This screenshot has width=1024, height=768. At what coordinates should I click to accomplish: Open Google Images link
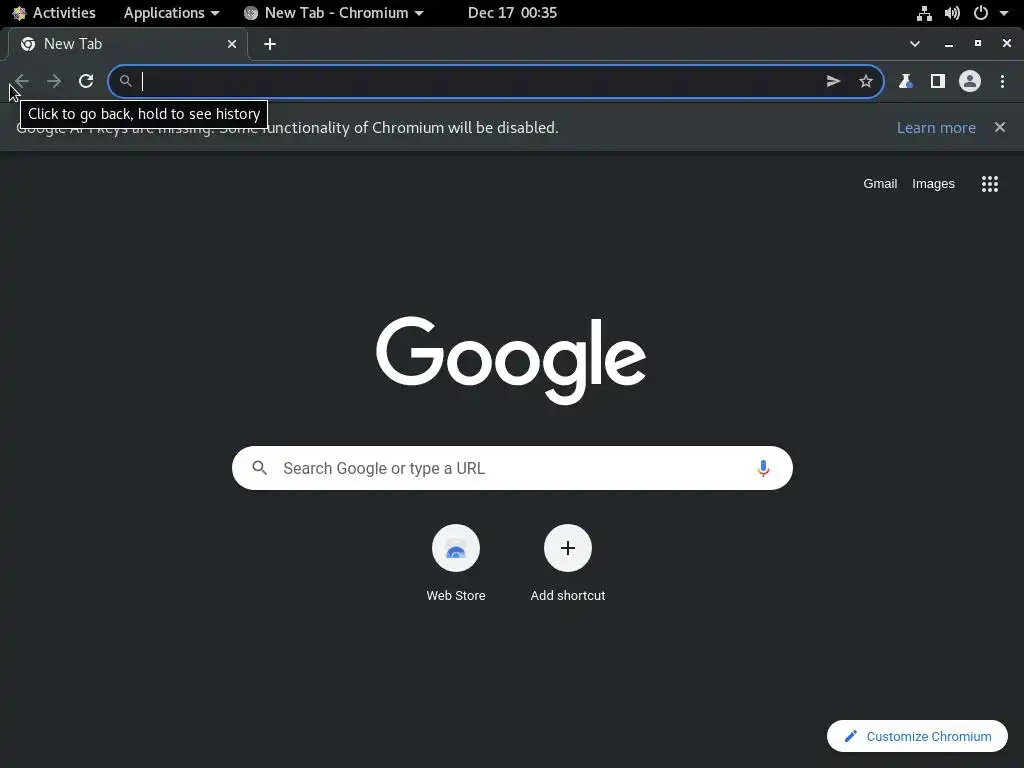pos(933,184)
